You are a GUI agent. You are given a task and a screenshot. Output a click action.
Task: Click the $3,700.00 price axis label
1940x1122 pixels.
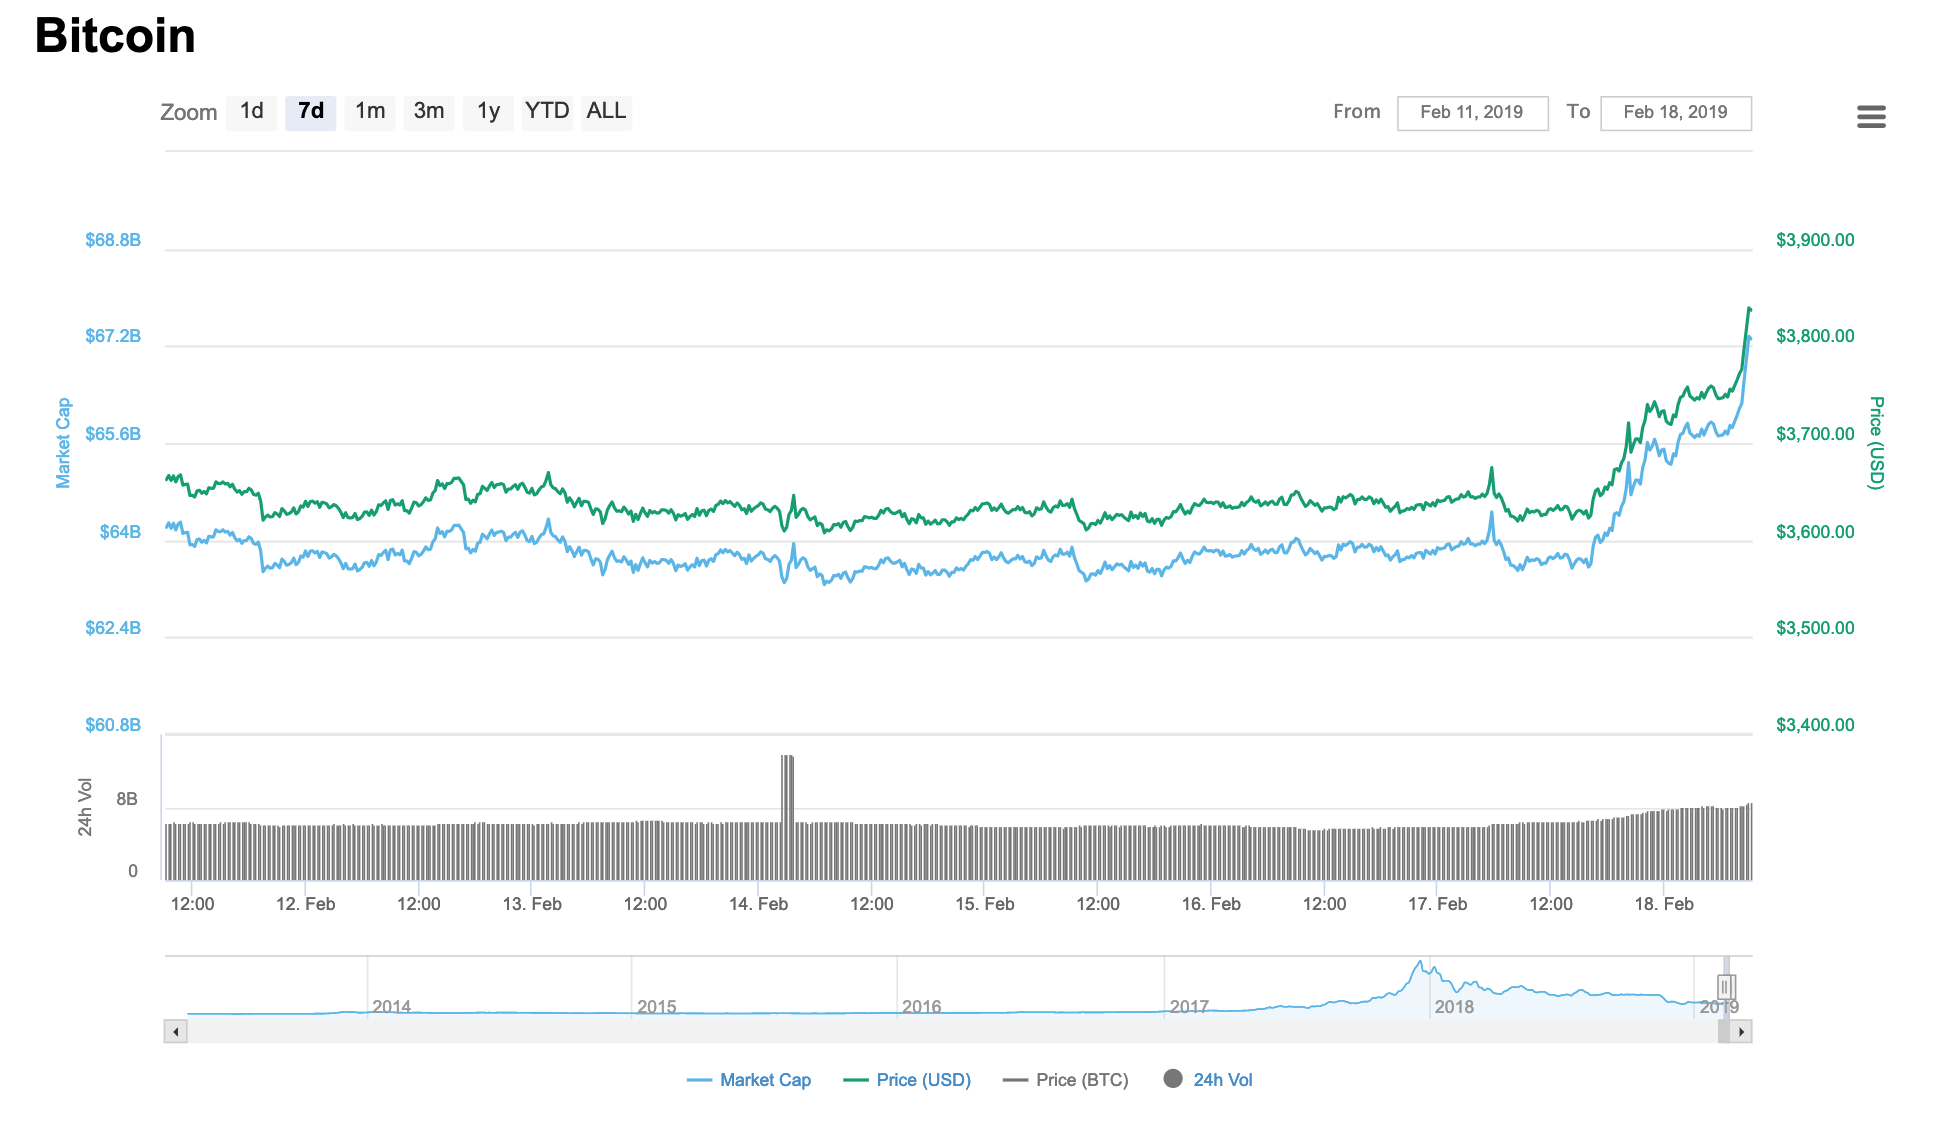click(1815, 434)
